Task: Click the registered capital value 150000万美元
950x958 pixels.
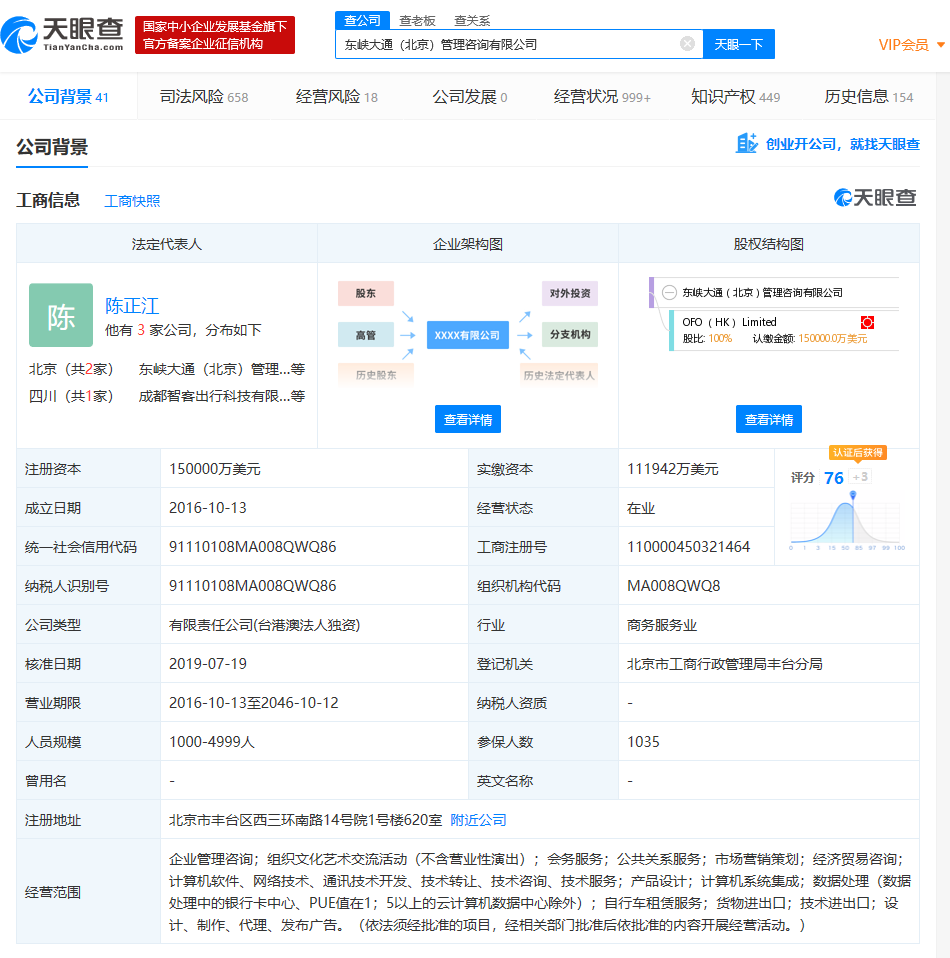Action: 214,469
